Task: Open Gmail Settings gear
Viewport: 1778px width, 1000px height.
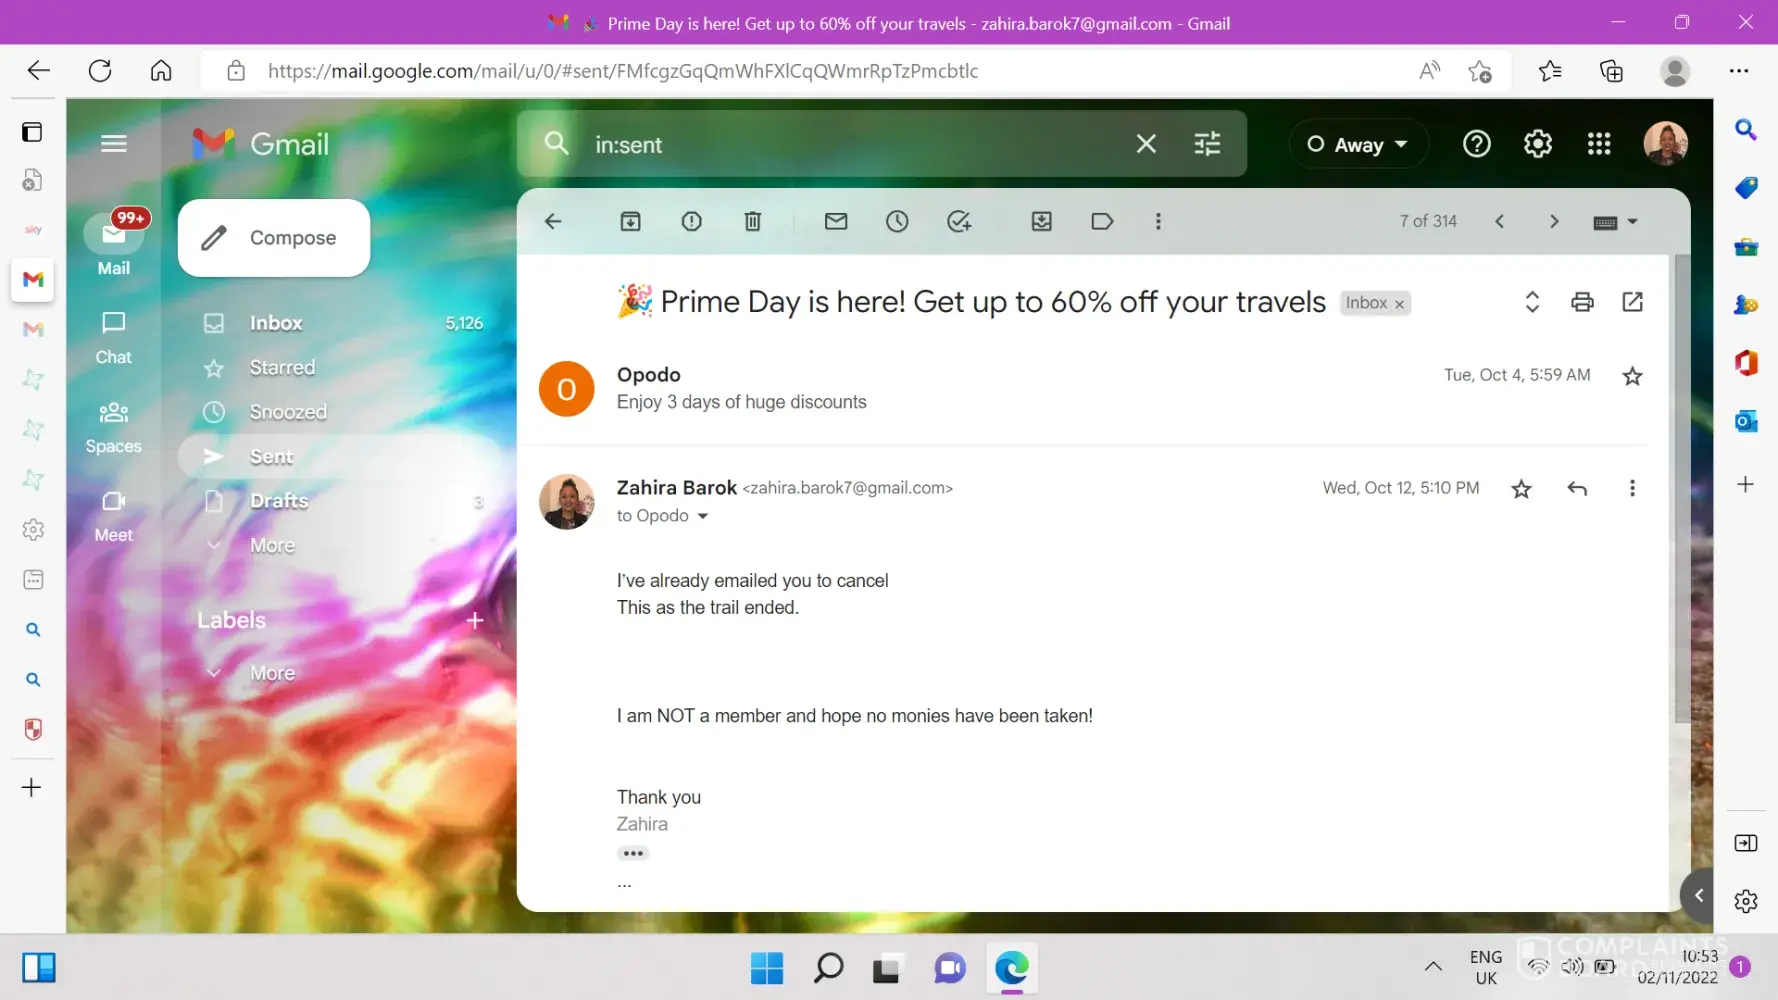Action: point(1537,144)
